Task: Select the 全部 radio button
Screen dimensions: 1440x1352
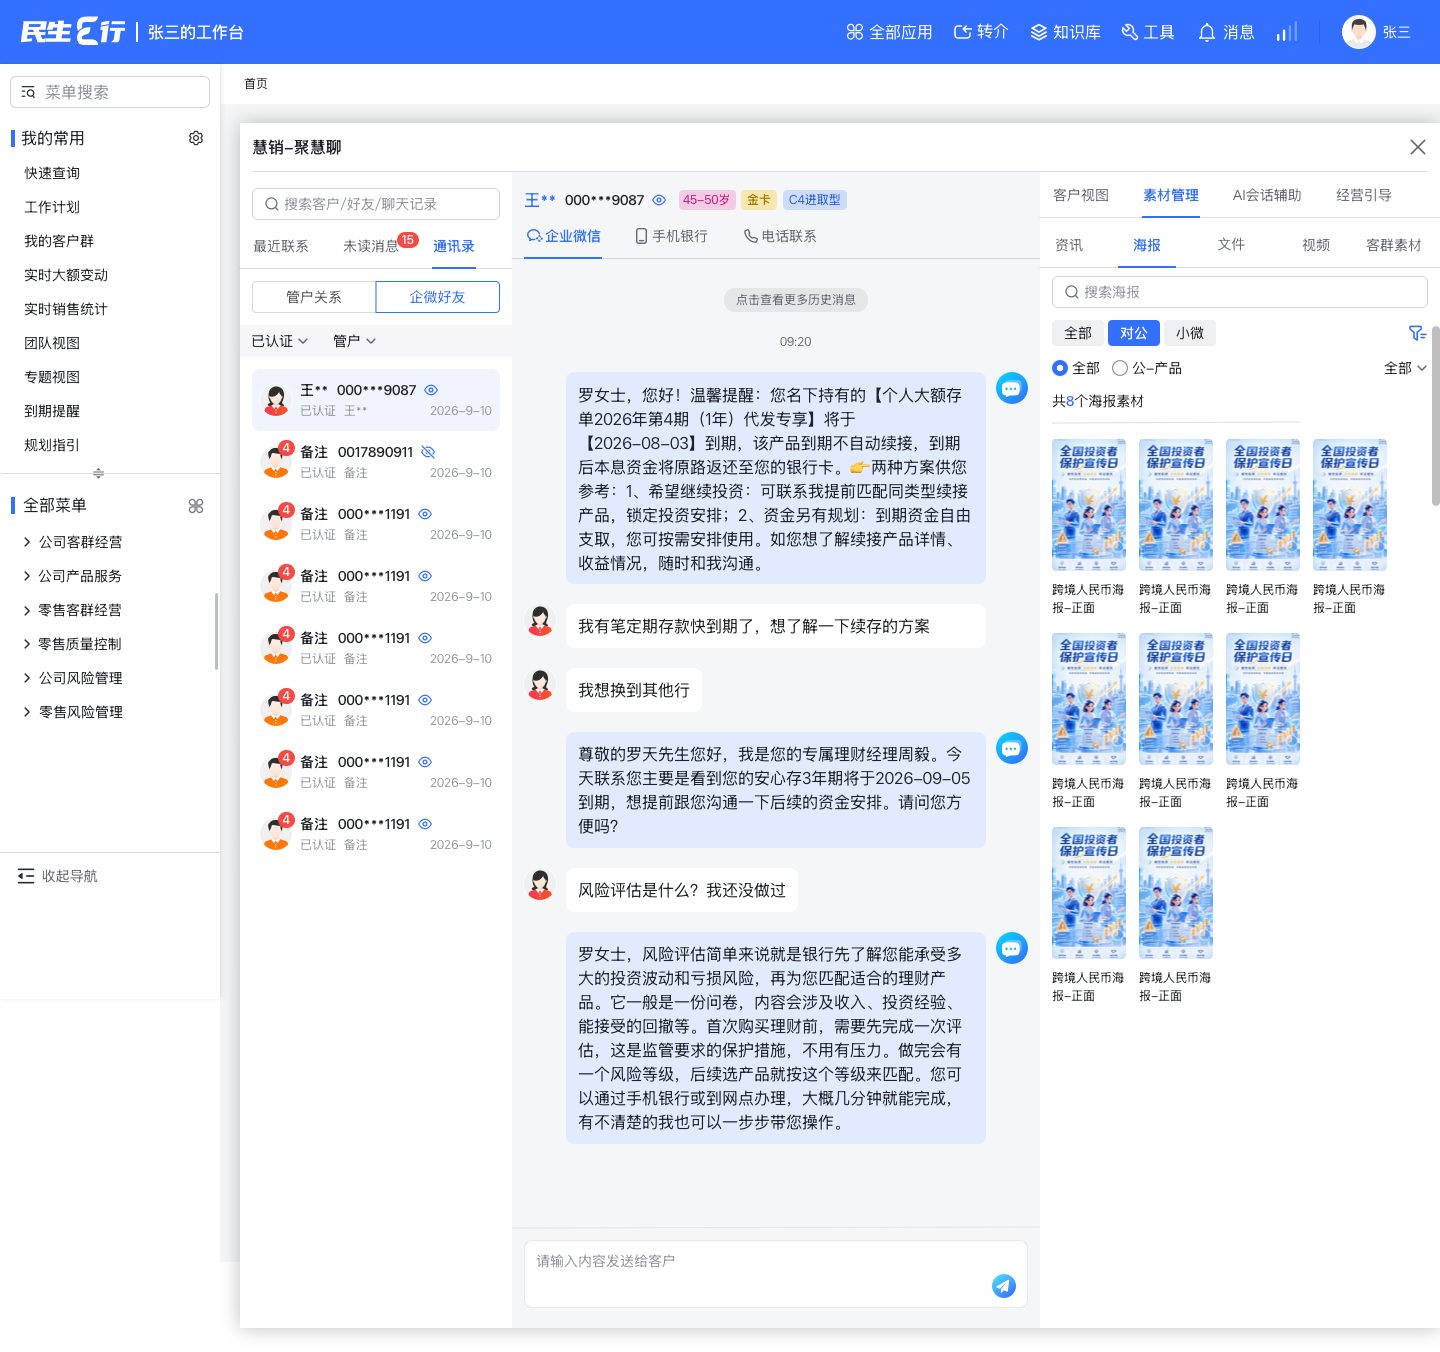Action: (x=1060, y=368)
